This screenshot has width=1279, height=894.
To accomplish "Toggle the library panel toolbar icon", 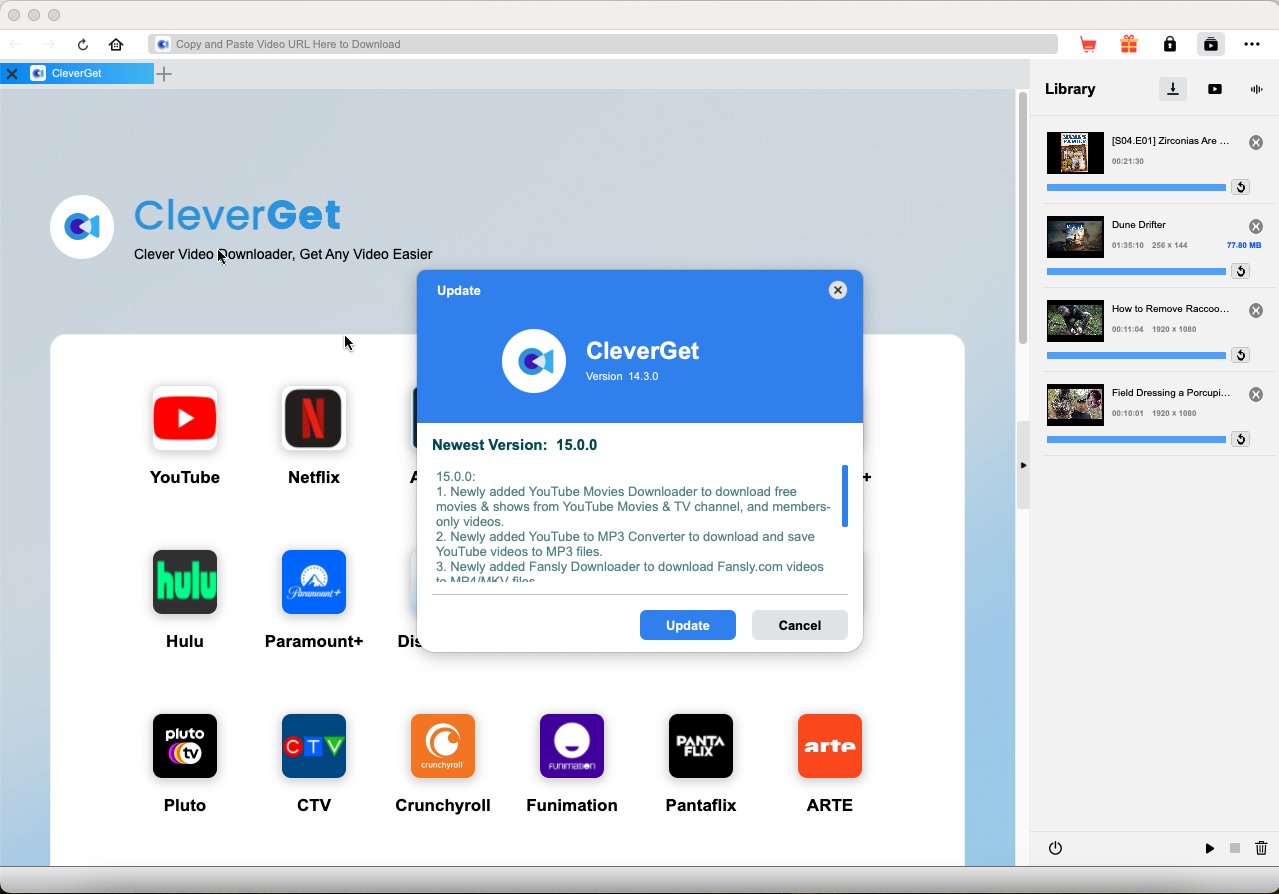I will (1211, 44).
